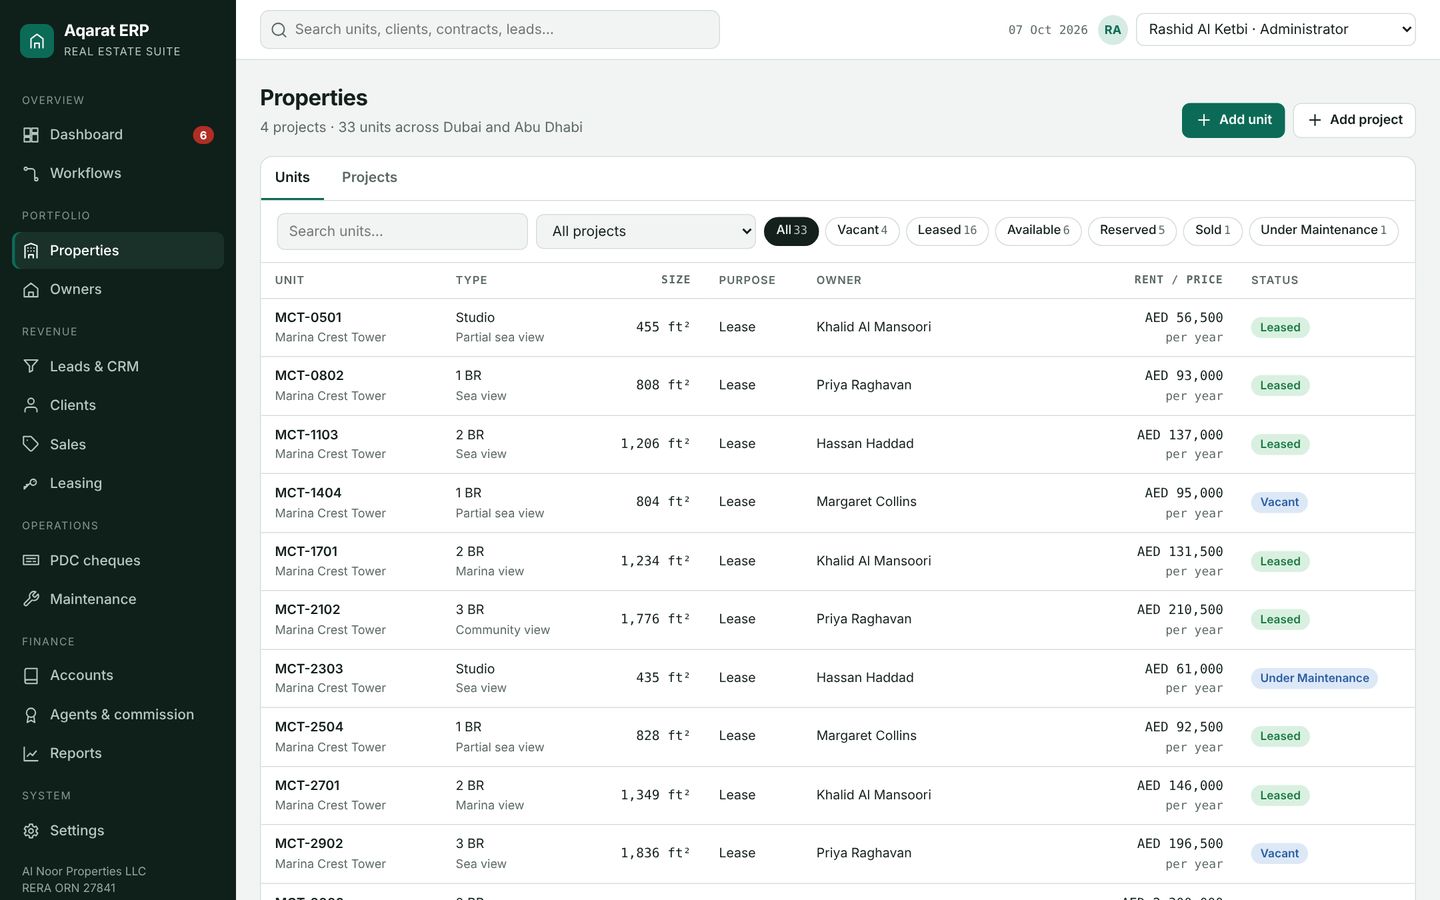1440x900 pixels.
Task: Focus the Search units input field
Action: point(402,231)
